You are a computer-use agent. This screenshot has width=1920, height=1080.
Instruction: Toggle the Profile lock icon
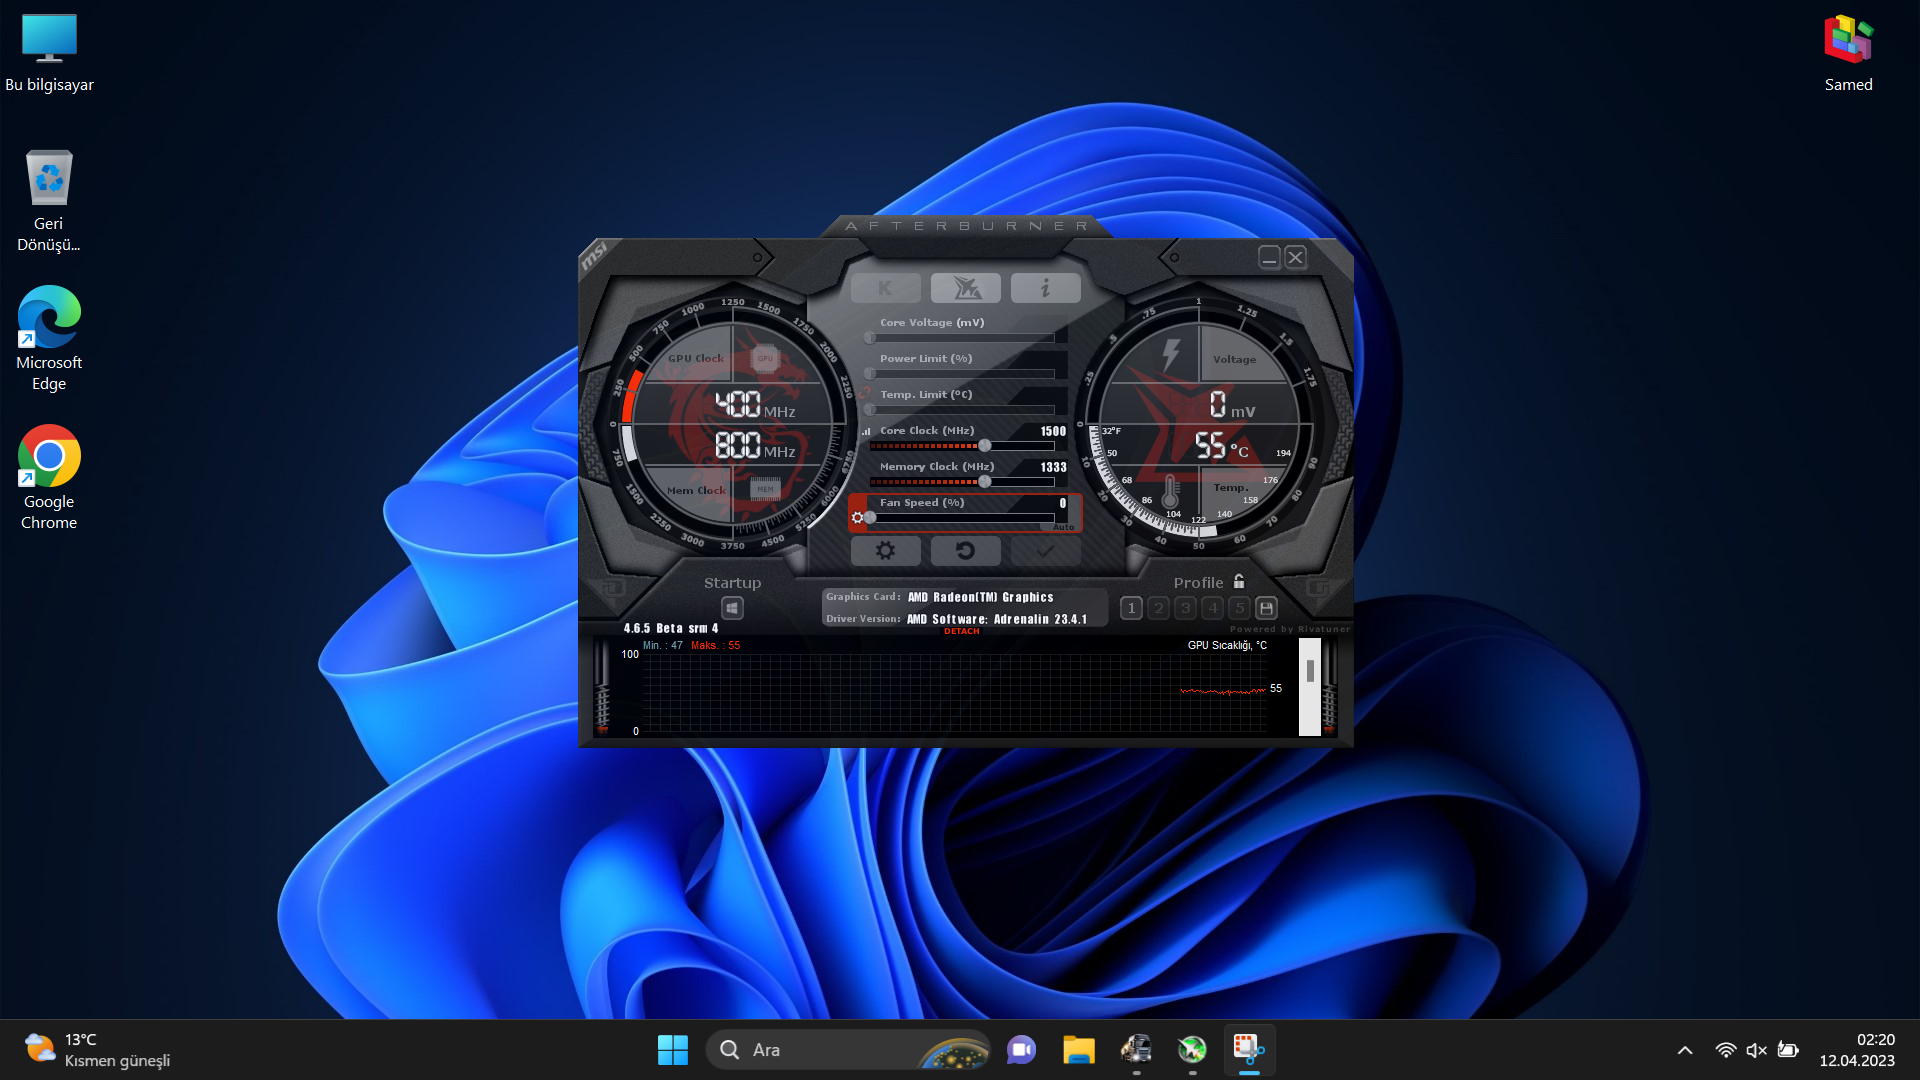1239,581
